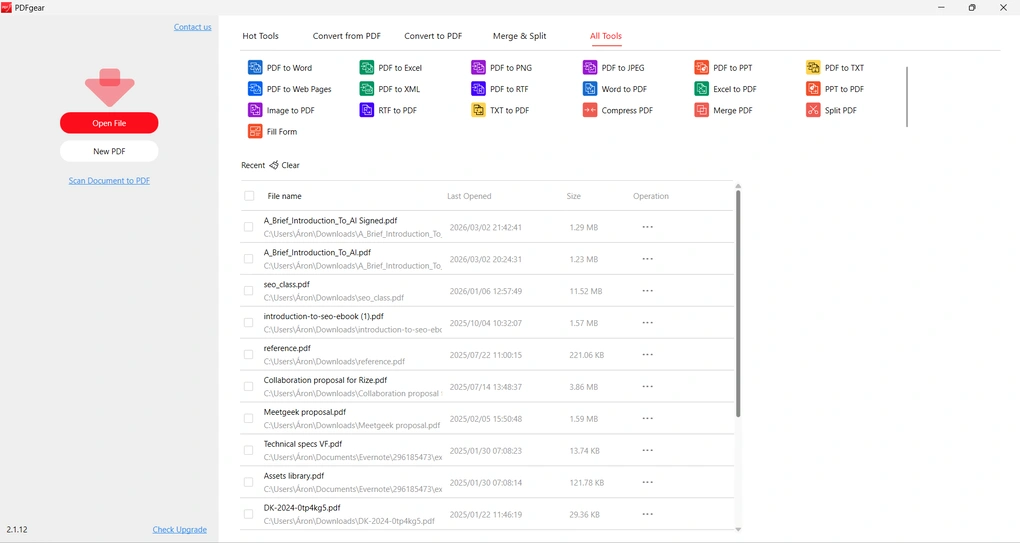Check the box for A_Brief_Introduction_To_AI Signed.pdf

pyautogui.click(x=248, y=227)
